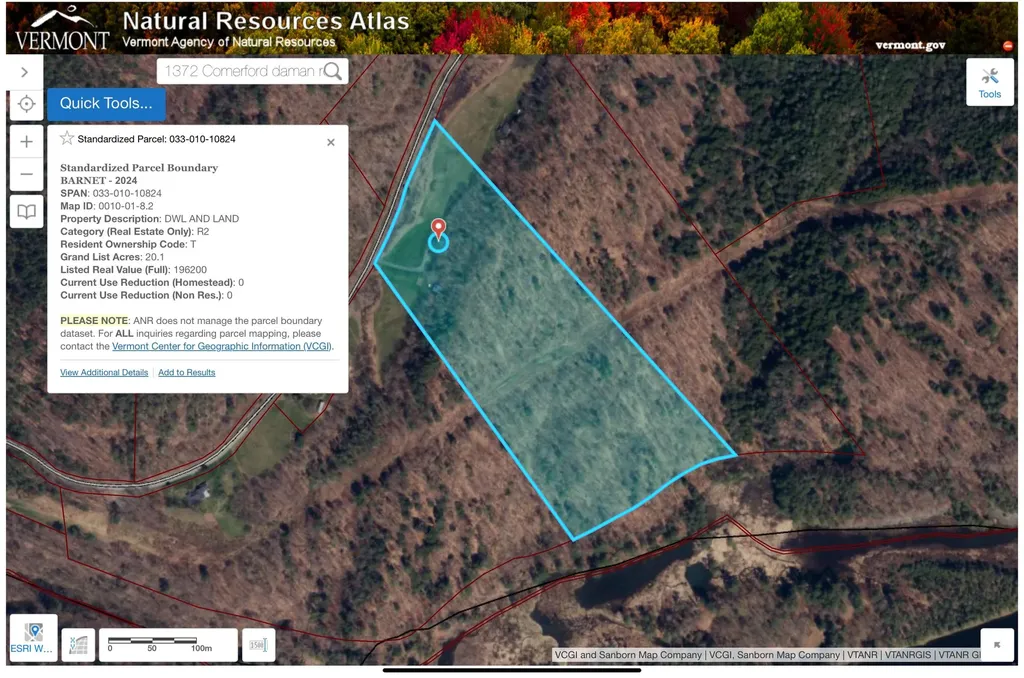Viewport: 1024px width, 678px height.
Task: Open the coordinates display tool
Action: click(78, 645)
